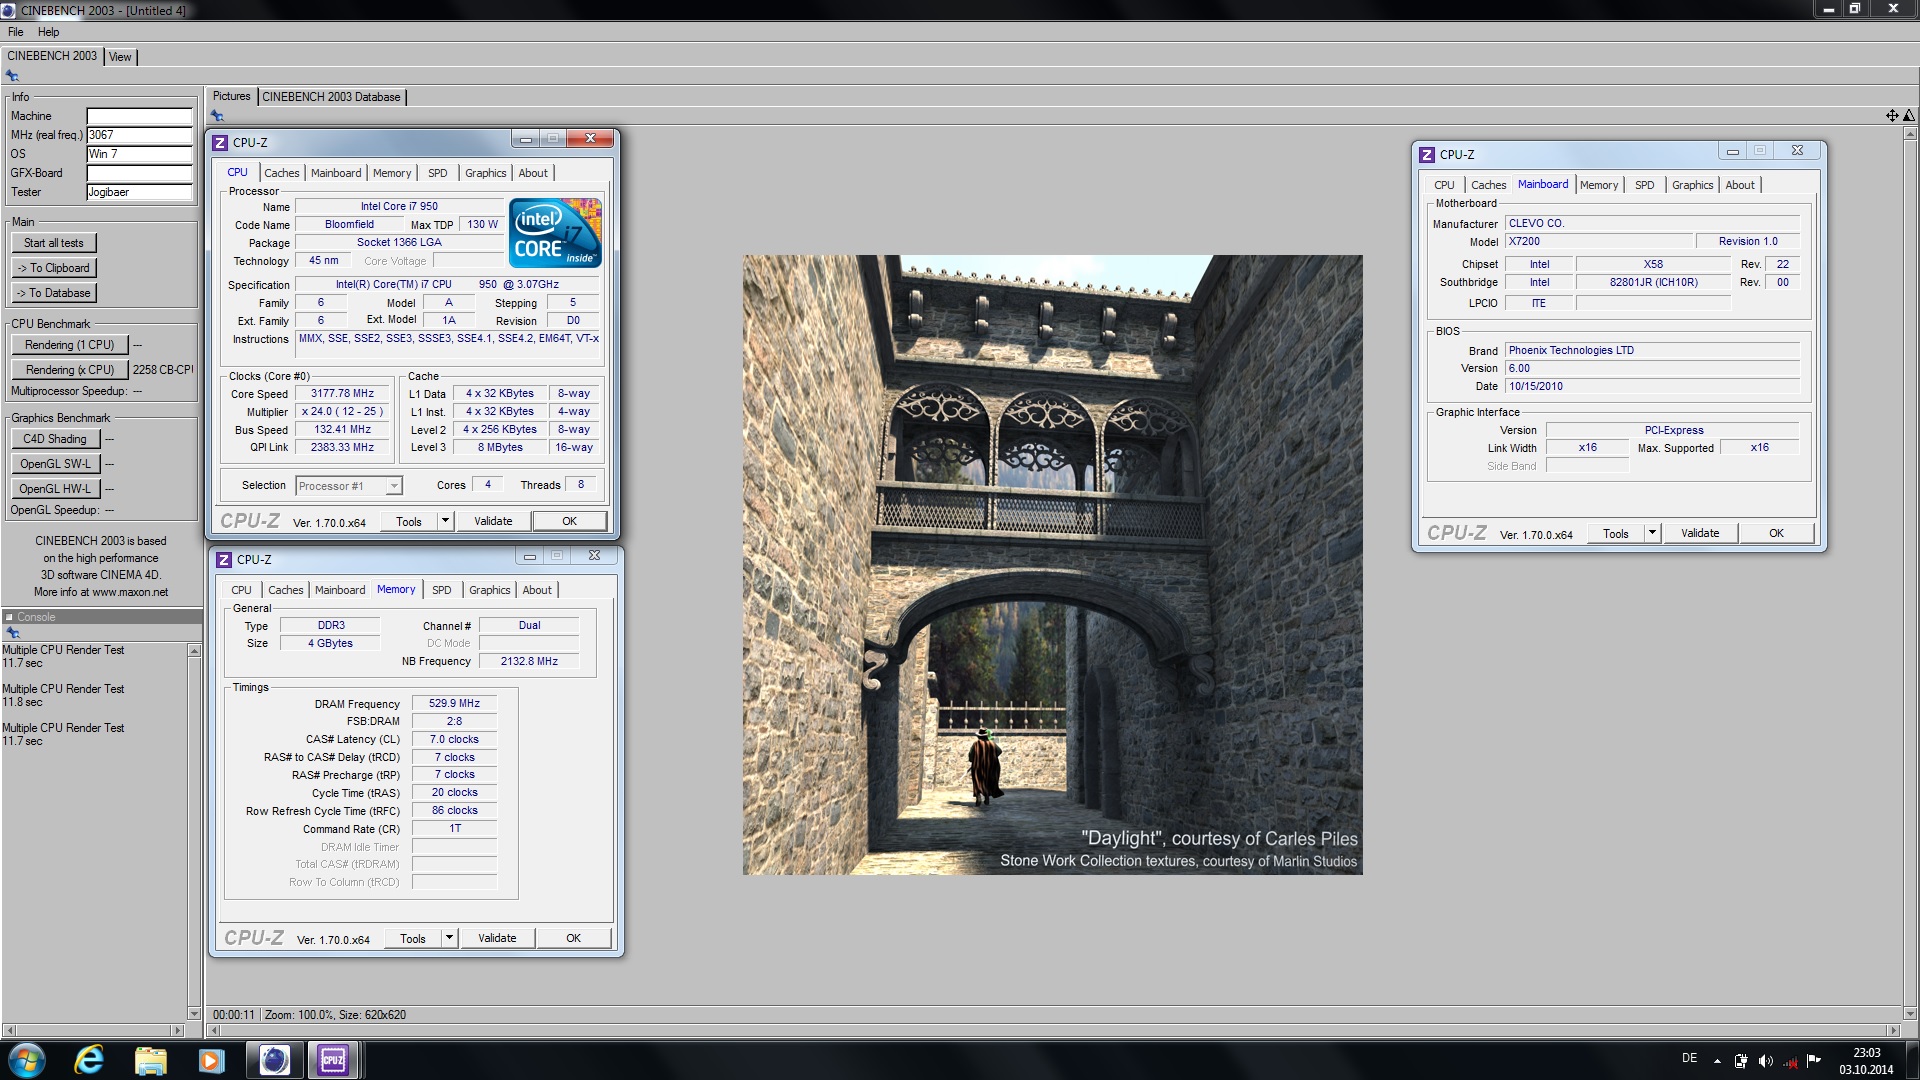Run the OpenGL SW-L benchmark

(55, 464)
